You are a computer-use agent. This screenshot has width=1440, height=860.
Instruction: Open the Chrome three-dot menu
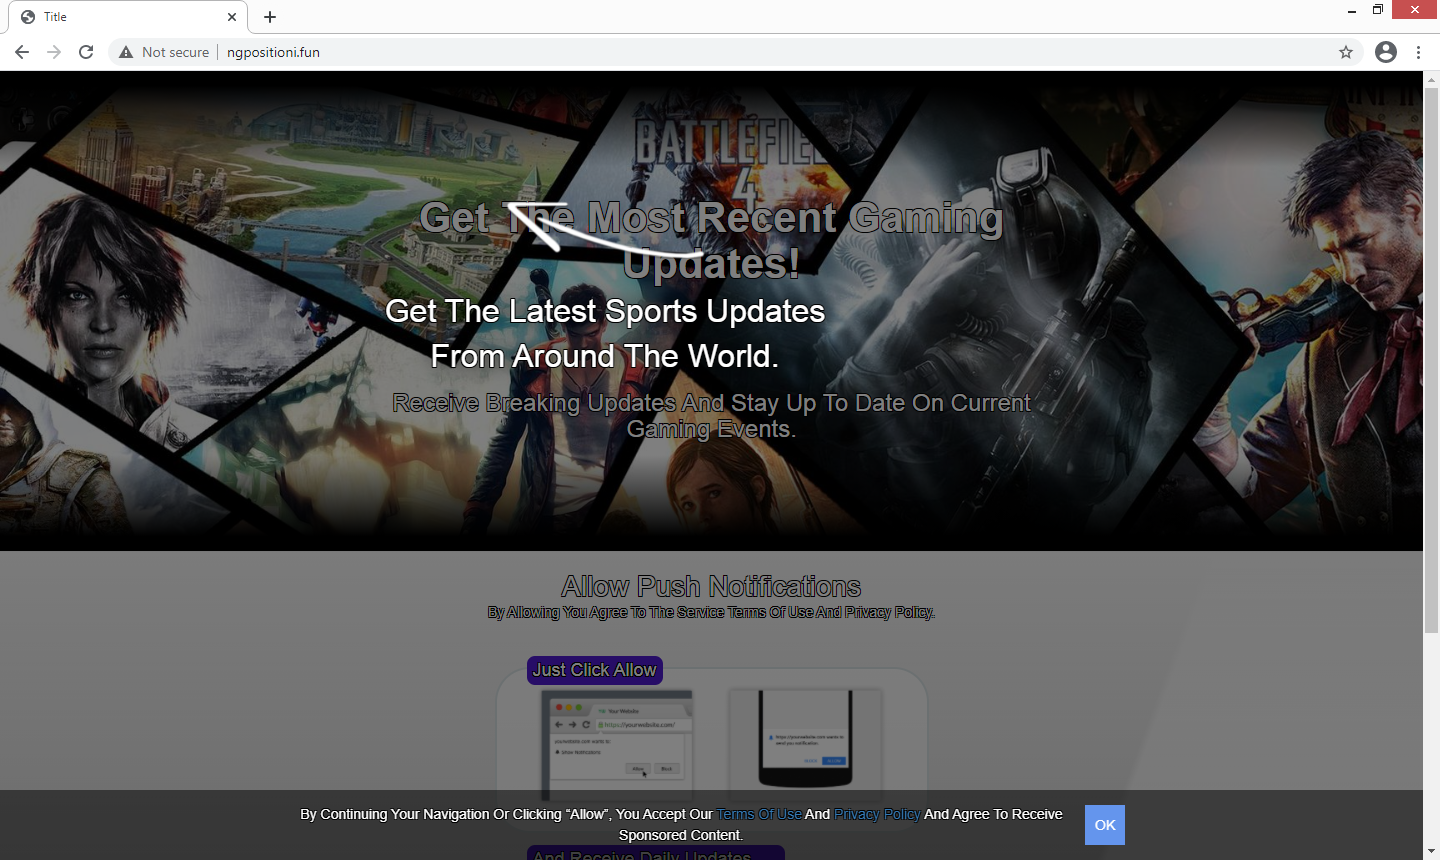[x=1418, y=52]
